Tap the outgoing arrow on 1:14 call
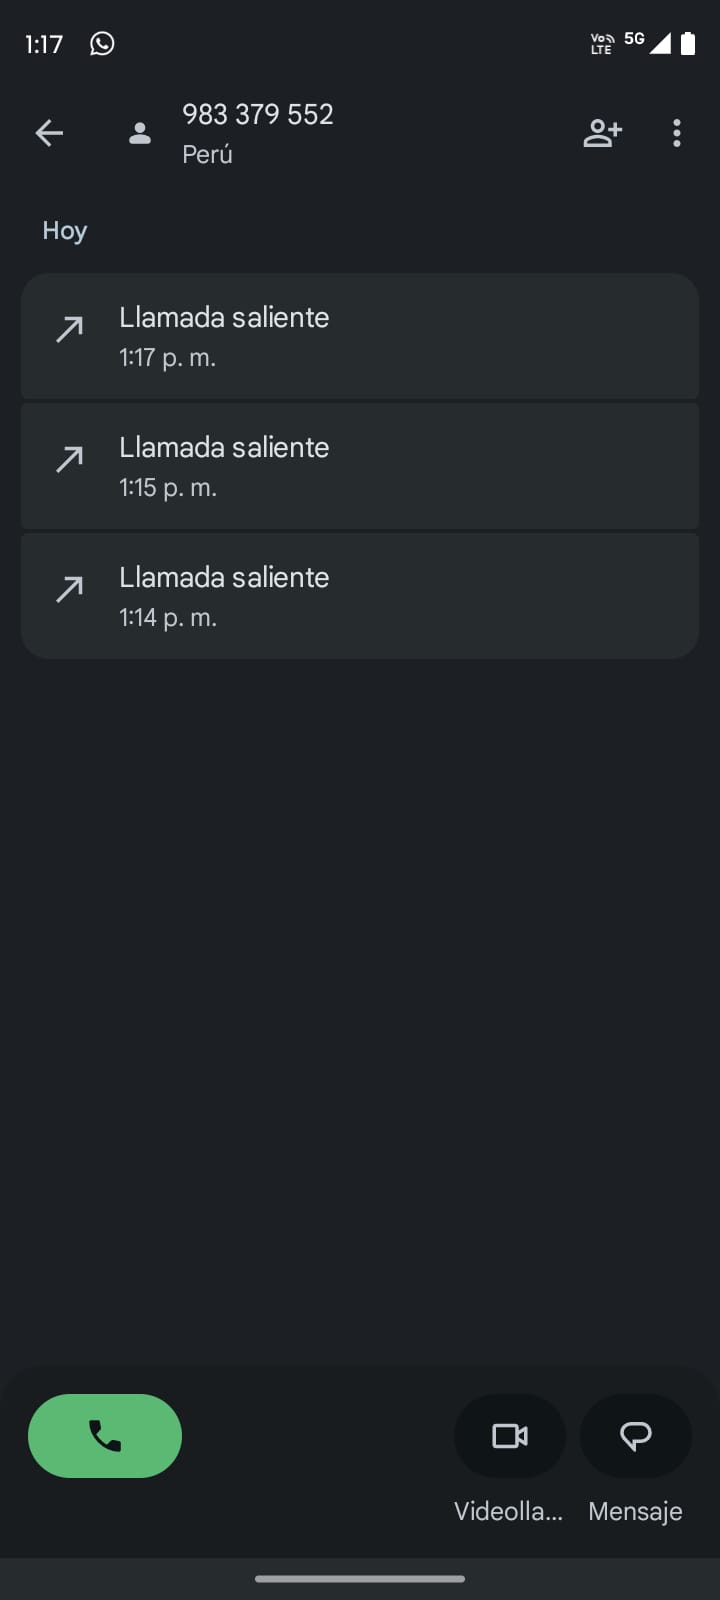The width and height of the screenshot is (720, 1600). tap(69, 589)
